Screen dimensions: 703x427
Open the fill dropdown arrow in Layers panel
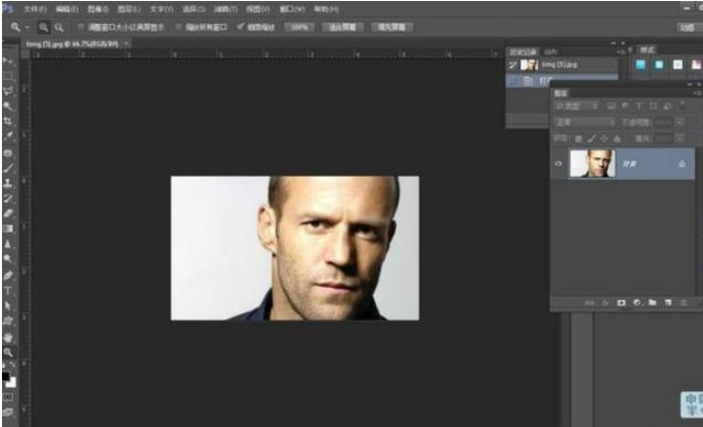[x=680, y=138]
